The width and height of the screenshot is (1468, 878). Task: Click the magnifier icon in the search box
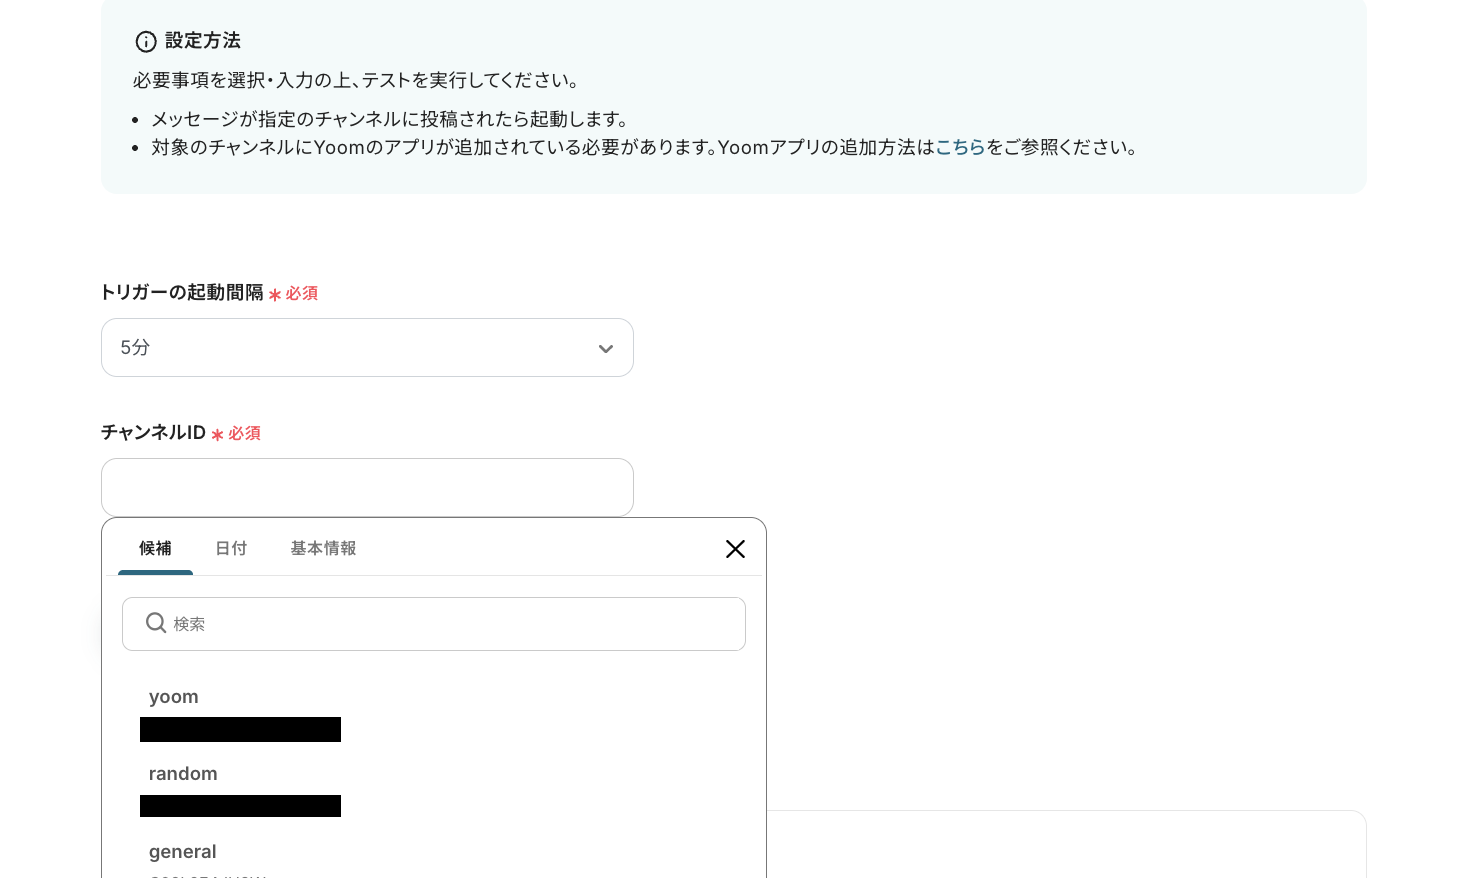[x=156, y=623]
